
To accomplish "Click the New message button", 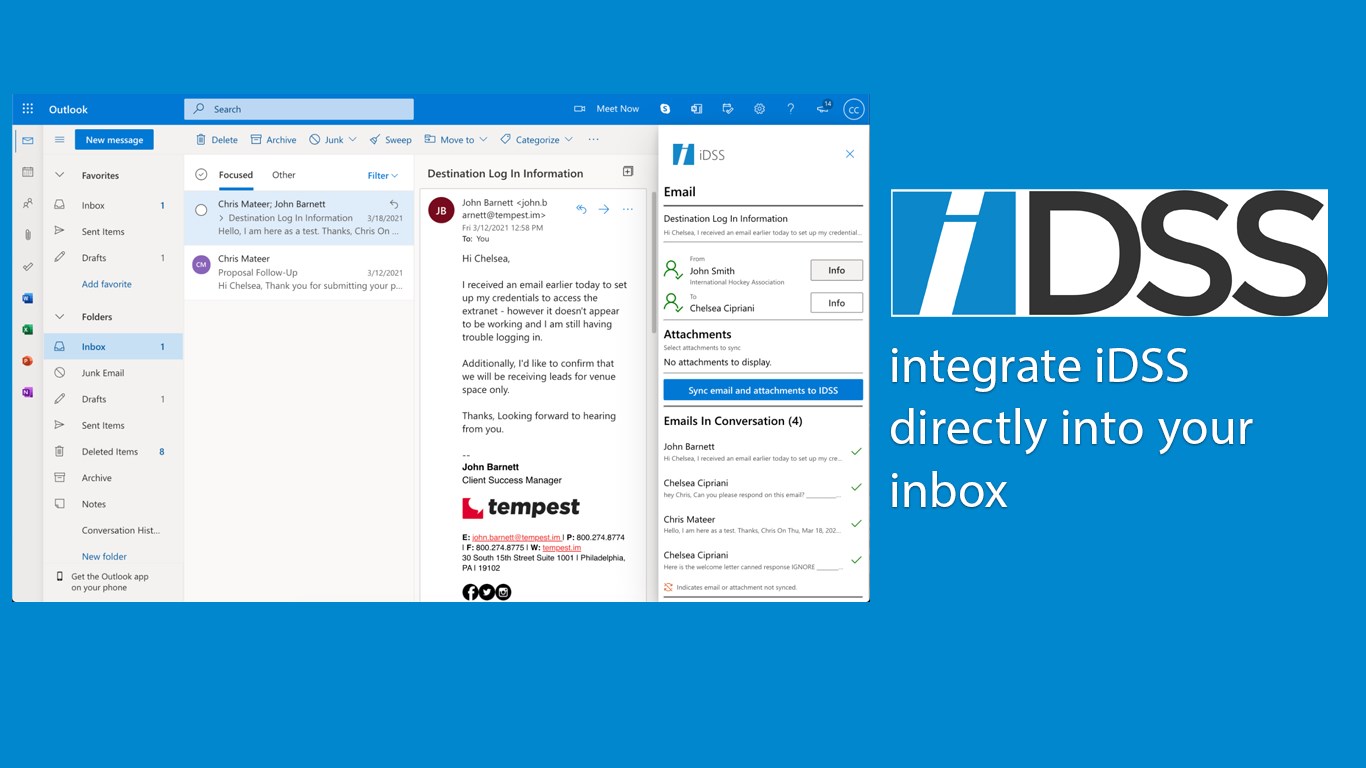I will [x=114, y=140].
